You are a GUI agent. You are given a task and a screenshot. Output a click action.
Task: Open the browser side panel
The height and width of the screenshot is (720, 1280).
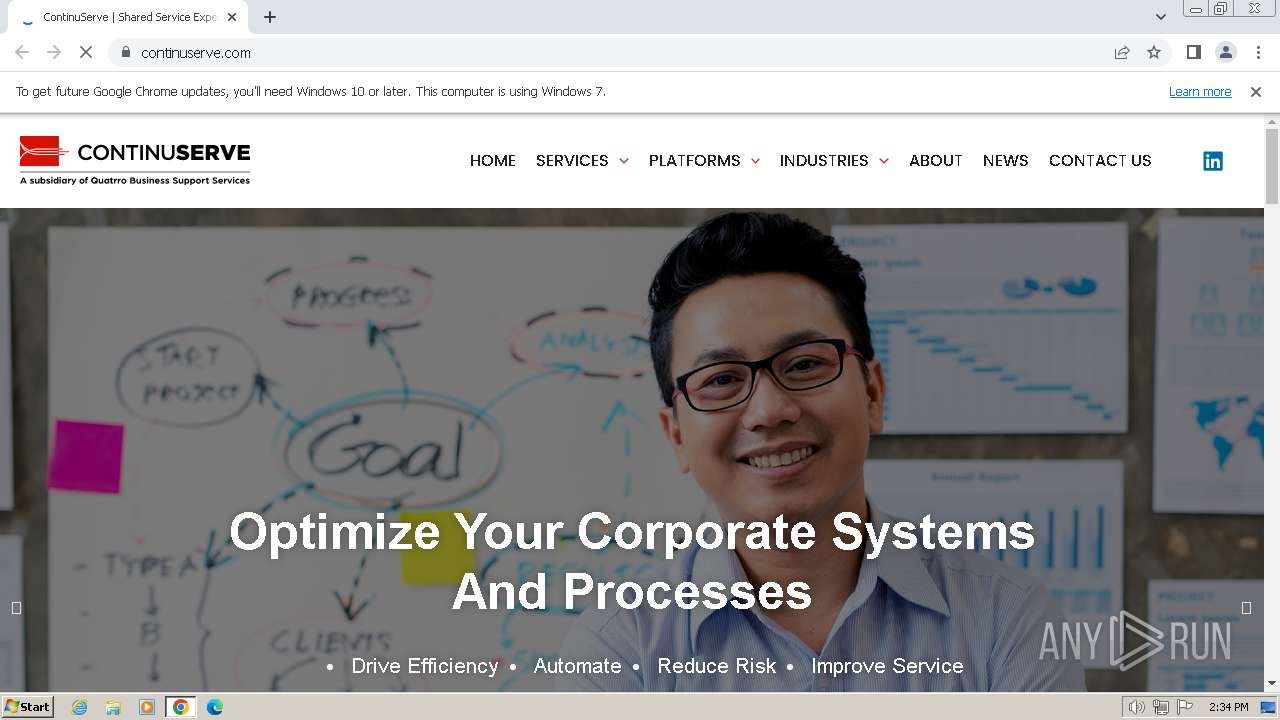tap(1193, 53)
